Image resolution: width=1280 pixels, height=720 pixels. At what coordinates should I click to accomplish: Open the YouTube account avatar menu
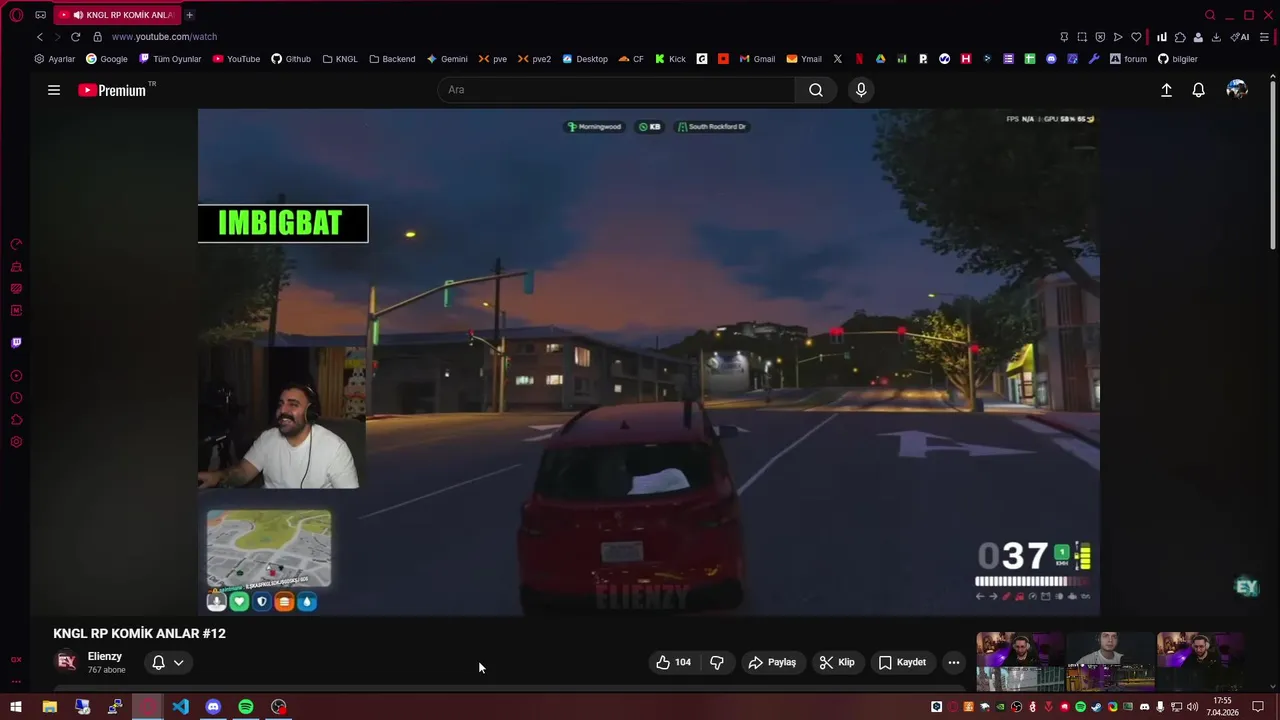point(1237,90)
